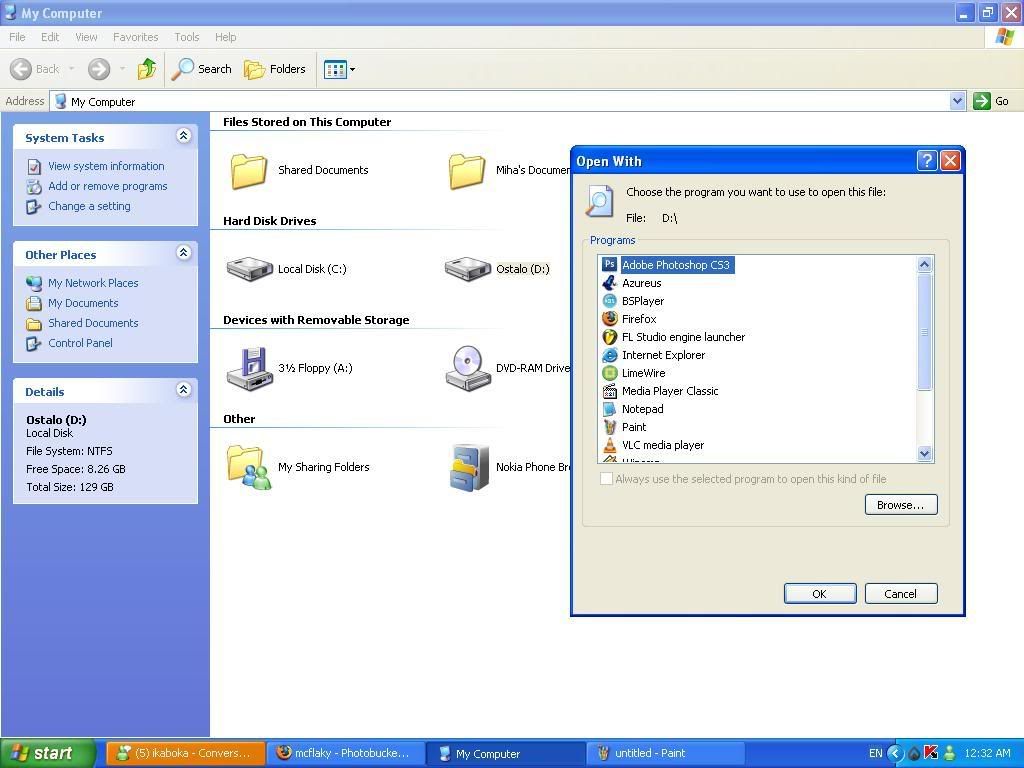
Task: Collapse the Details panel
Action: tap(184, 390)
